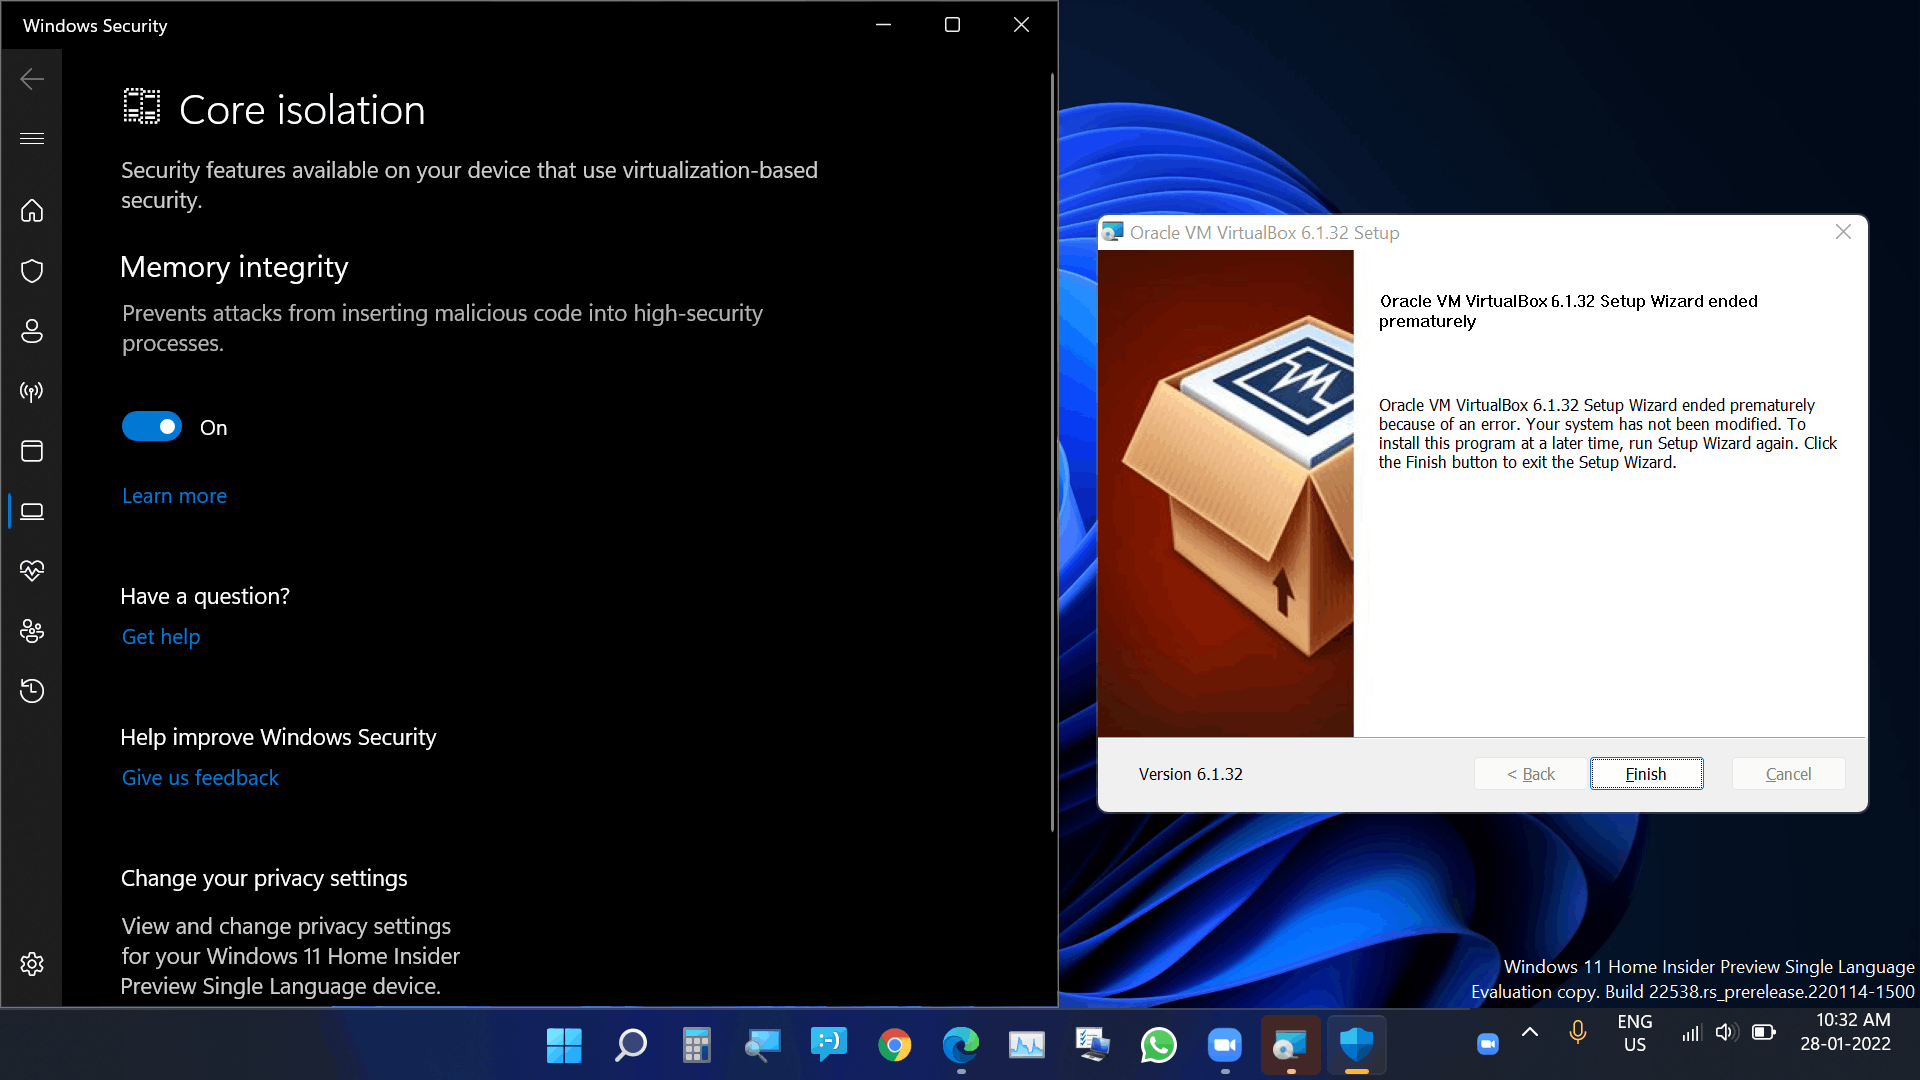Open Protection history clock icon
This screenshot has width=1920, height=1080.
[32, 691]
